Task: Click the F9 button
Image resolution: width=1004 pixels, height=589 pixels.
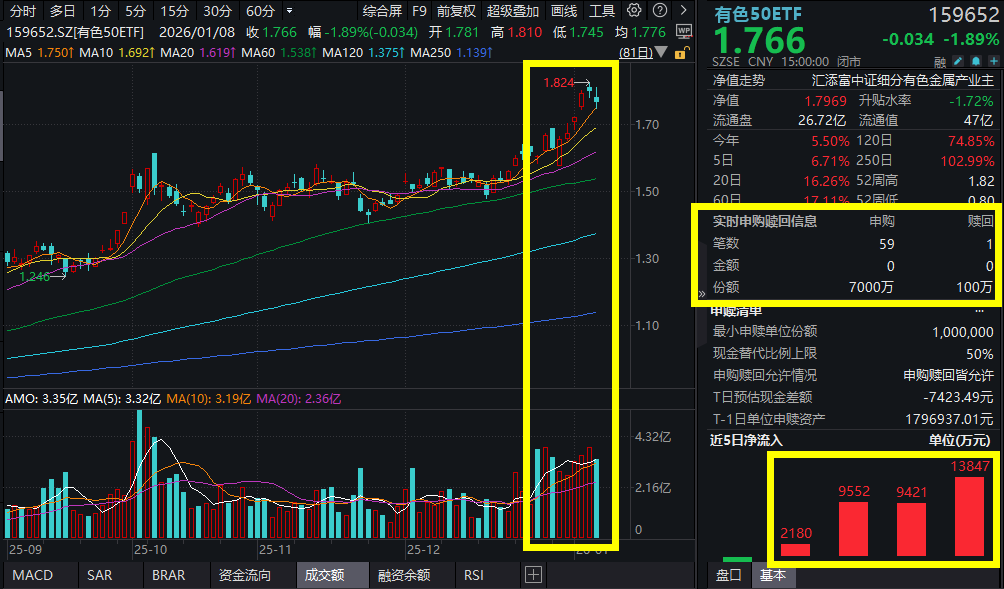Action: point(419,10)
